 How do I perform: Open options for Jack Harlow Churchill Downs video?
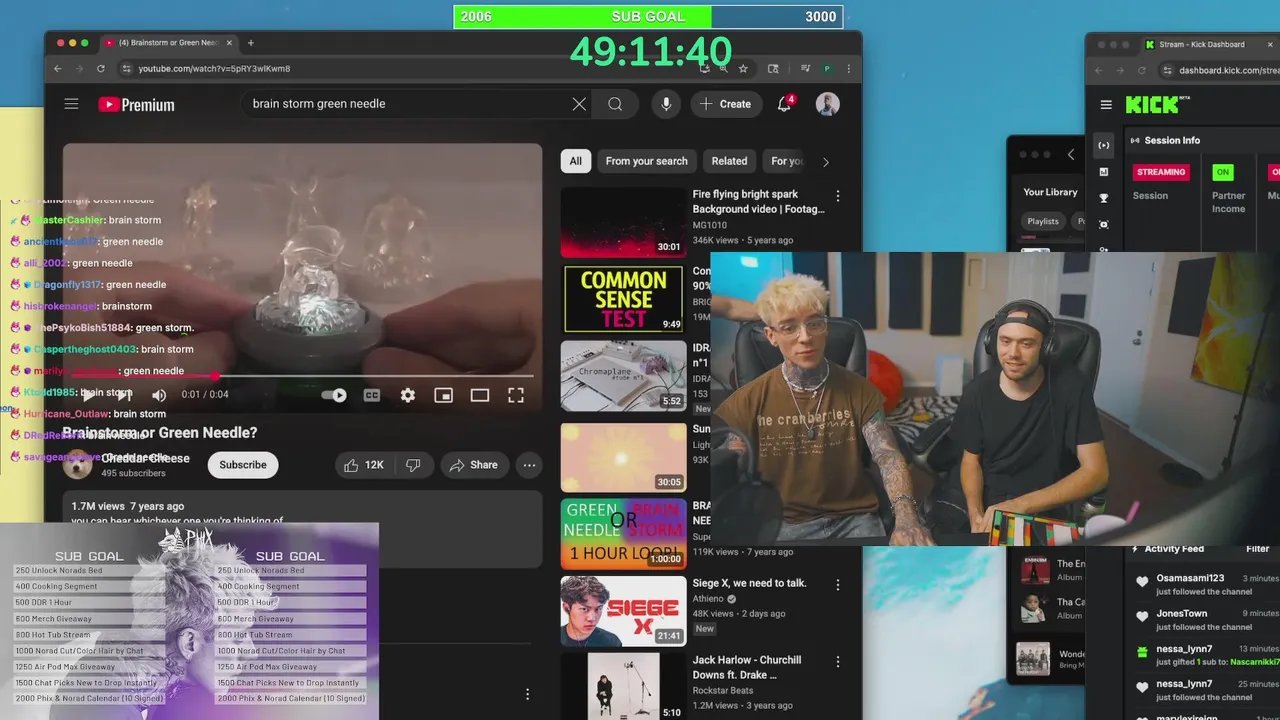tap(838, 661)
